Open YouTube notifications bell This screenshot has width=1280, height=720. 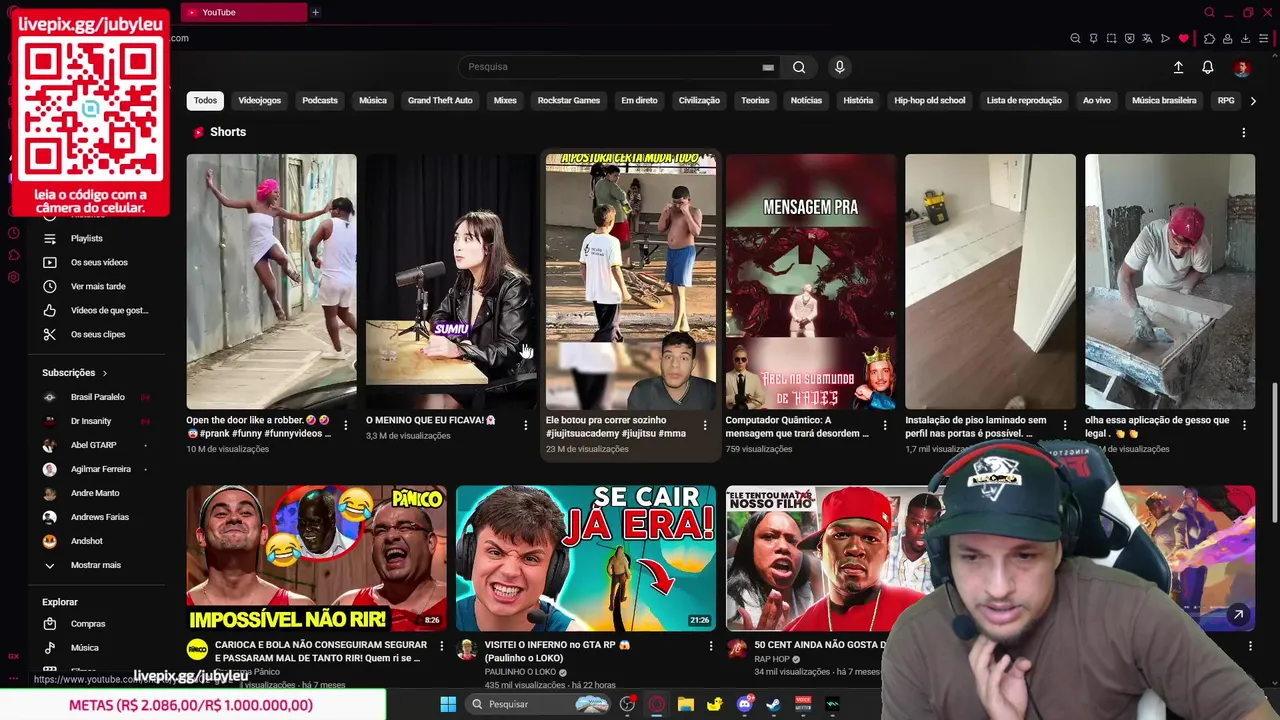tap(1208, 67)
